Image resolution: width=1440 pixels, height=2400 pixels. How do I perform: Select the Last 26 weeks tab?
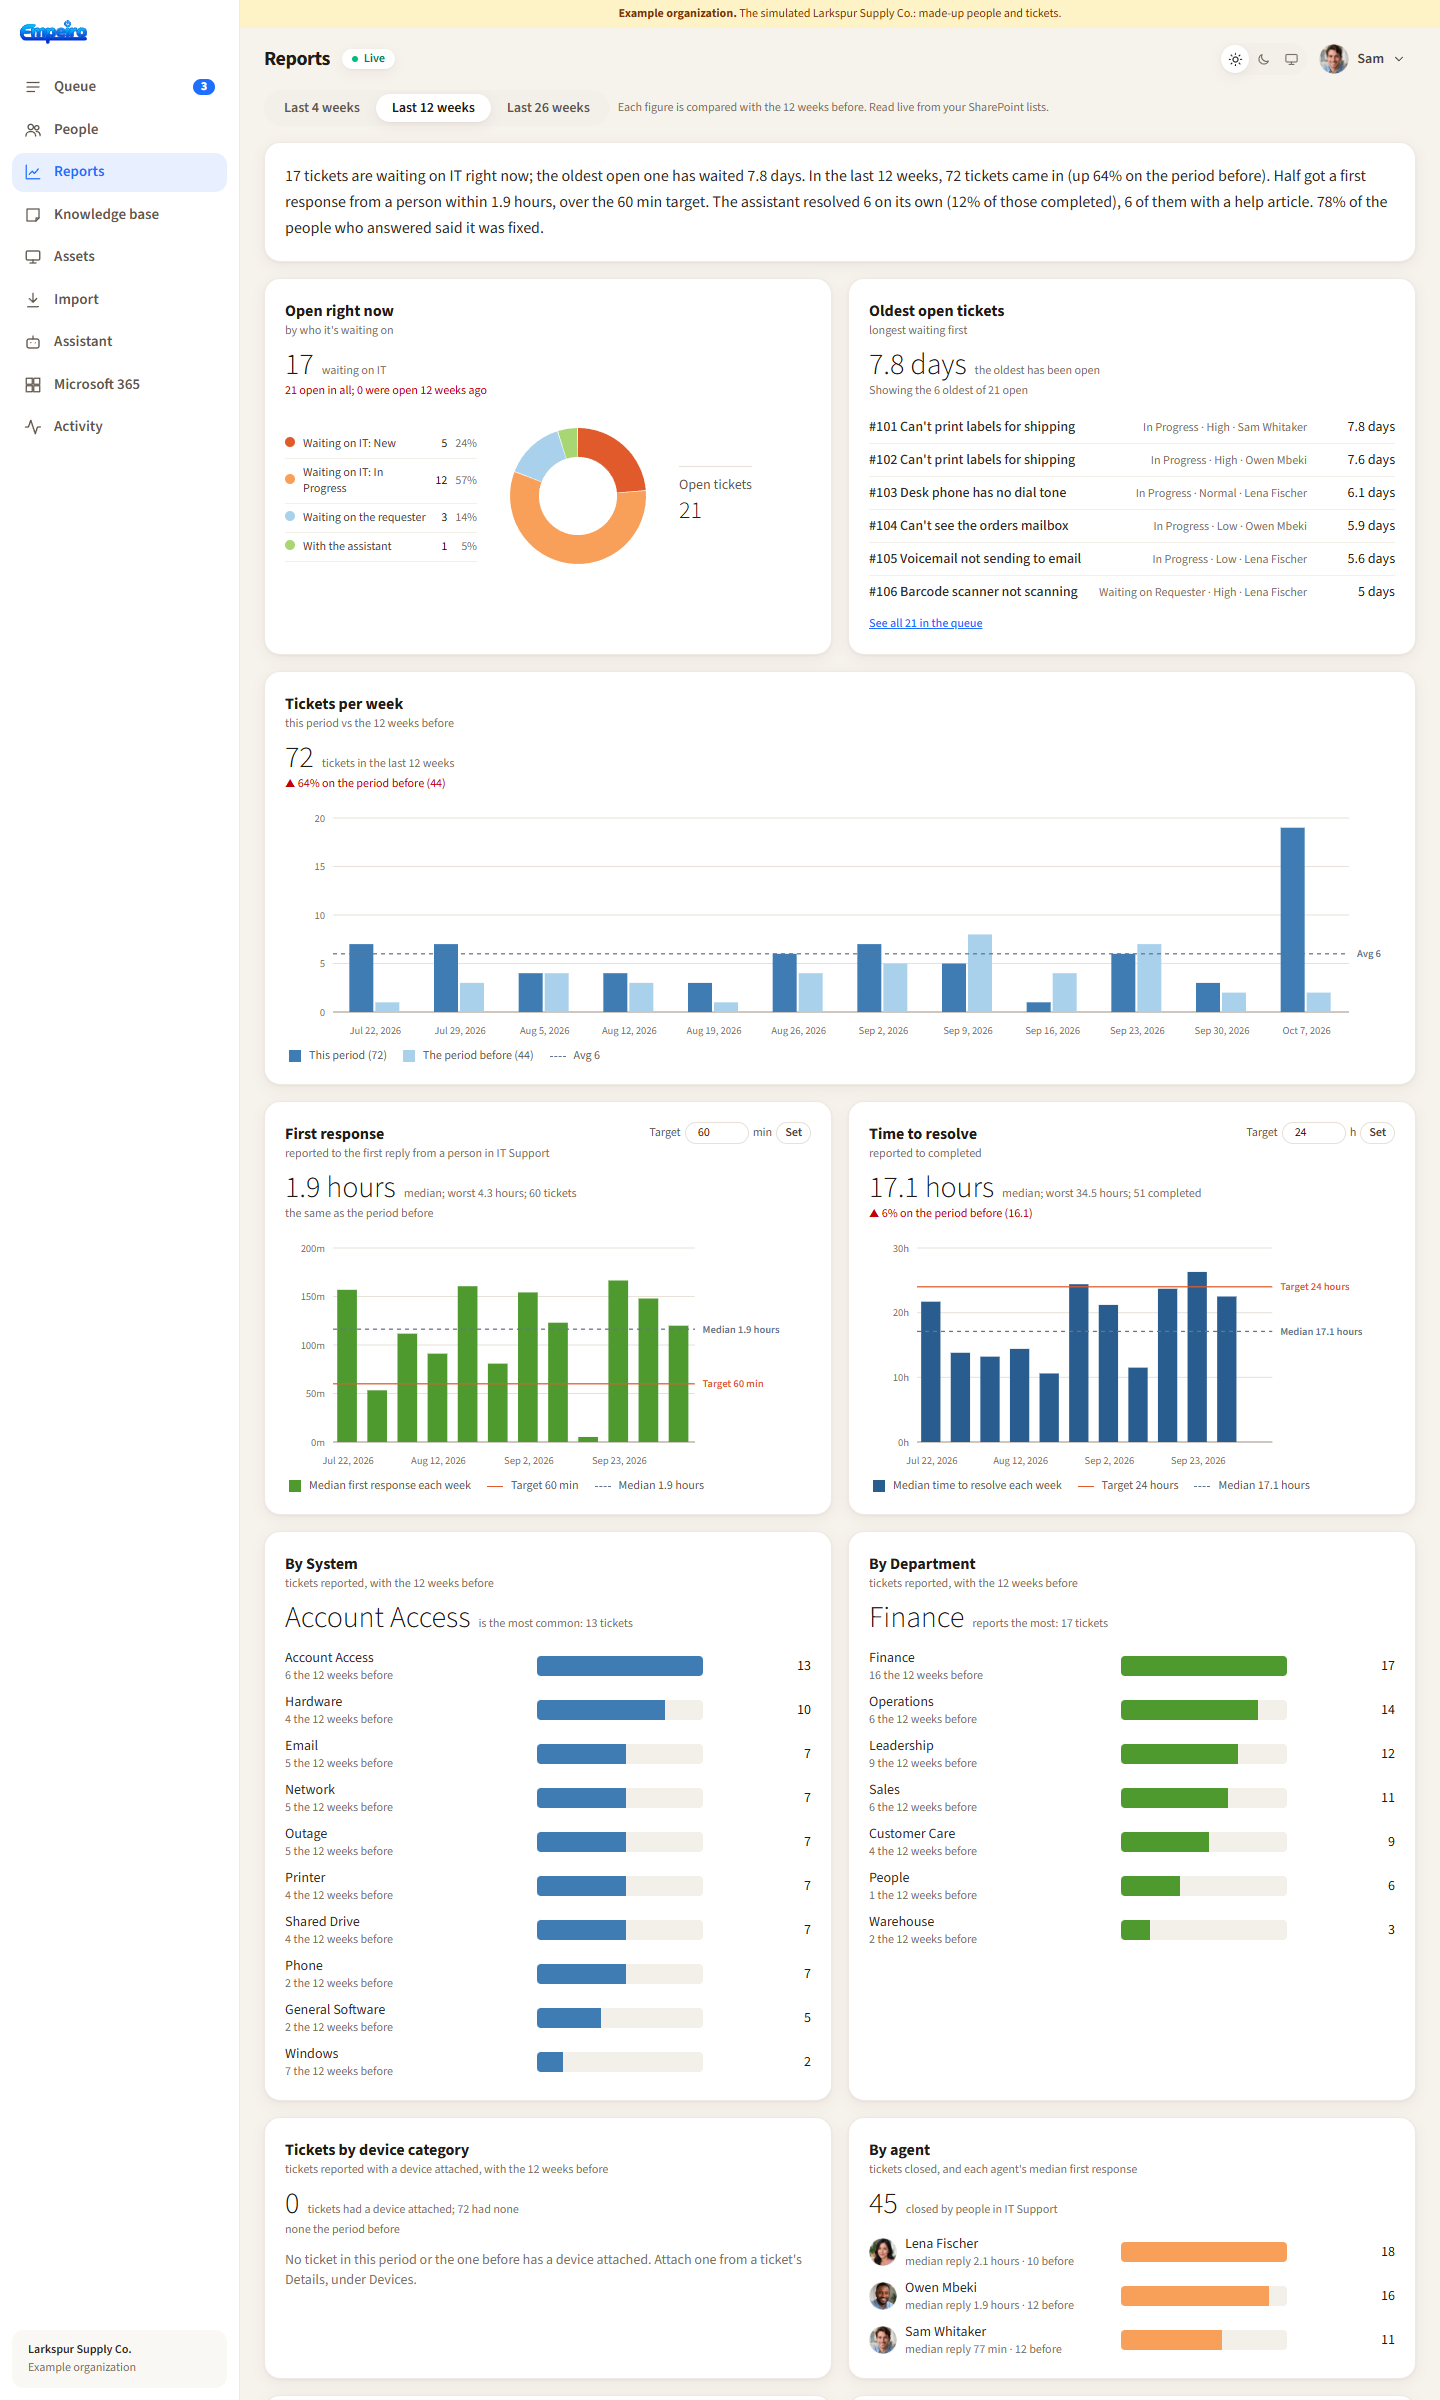pos(548,108)
